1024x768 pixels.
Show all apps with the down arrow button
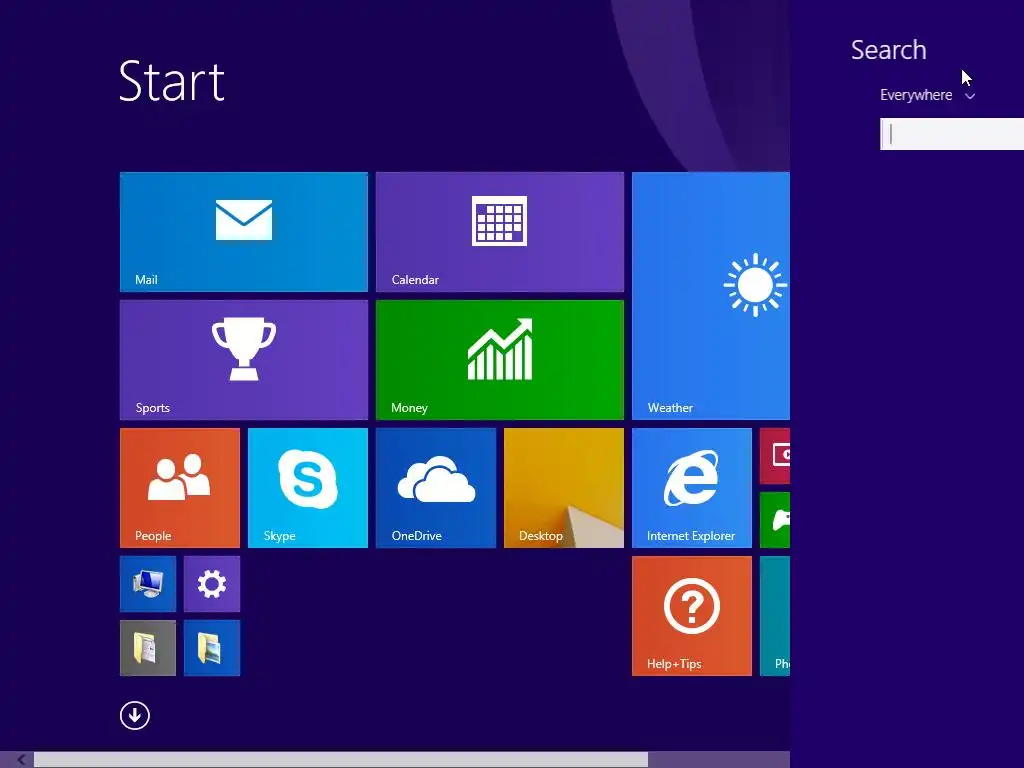point(135,716)
